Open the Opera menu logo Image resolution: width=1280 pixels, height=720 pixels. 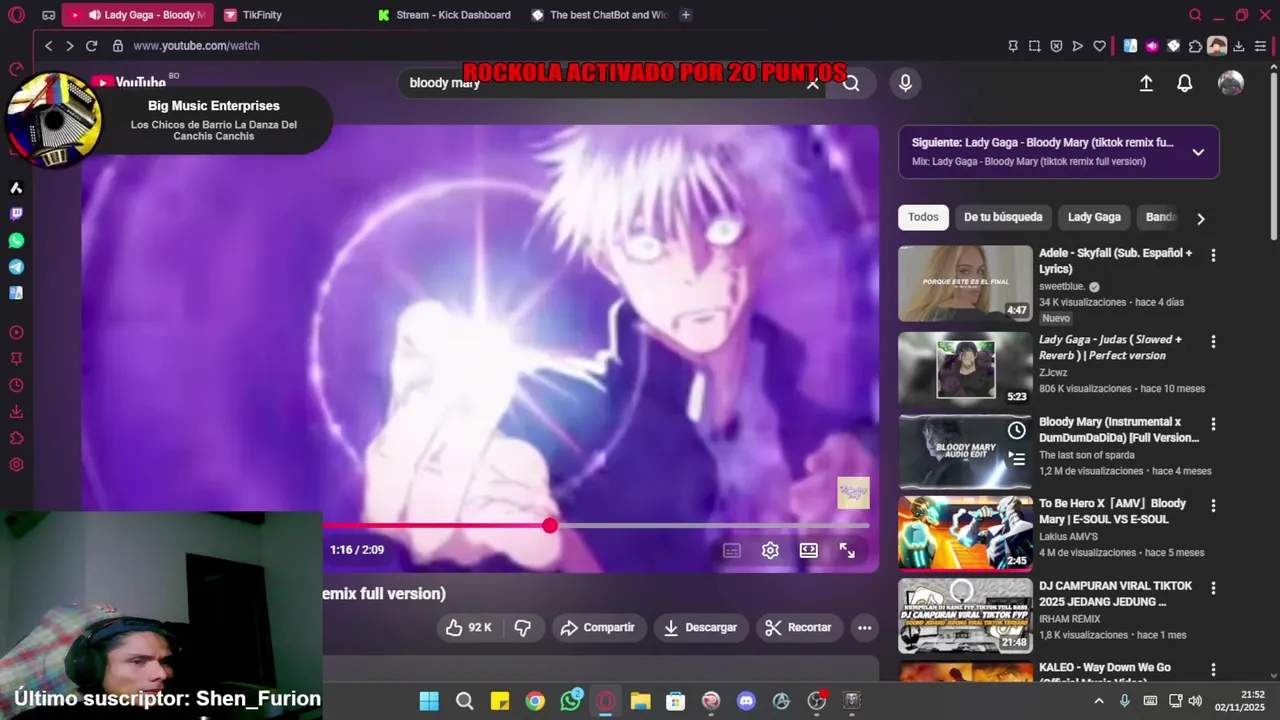(x=16, y=15)
